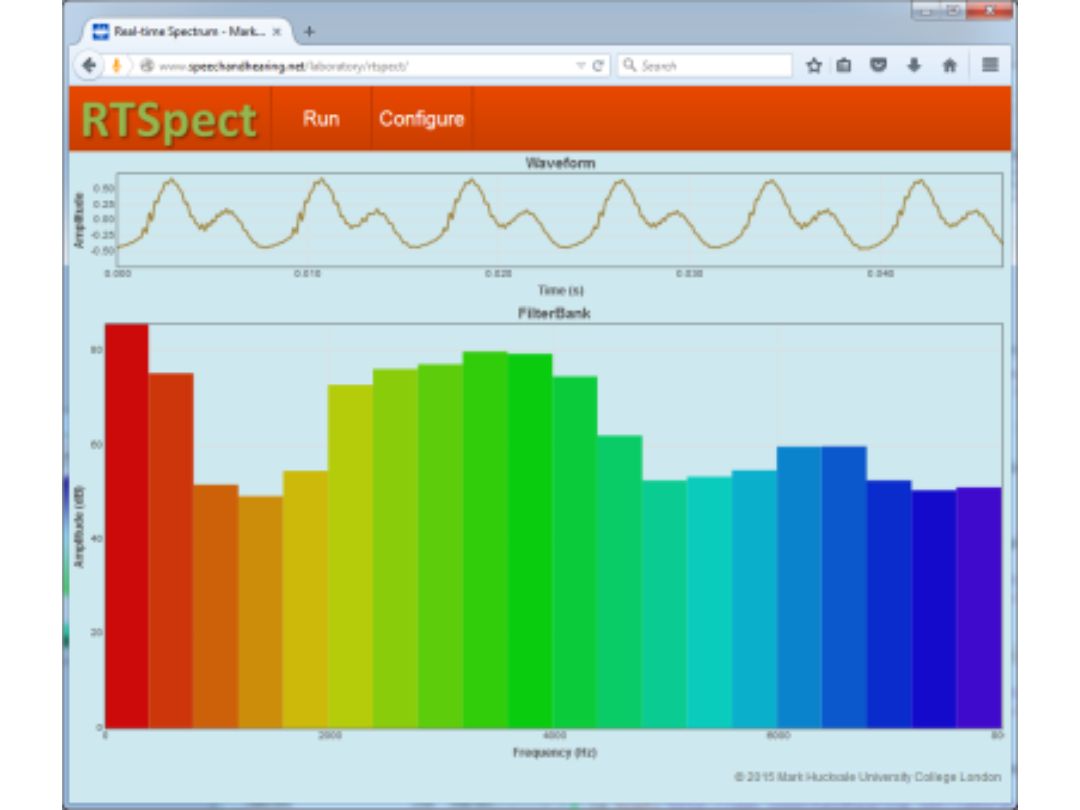1080x810 pixels.
Task: Click the tab's favicon icon
Action: pos(101,32)
